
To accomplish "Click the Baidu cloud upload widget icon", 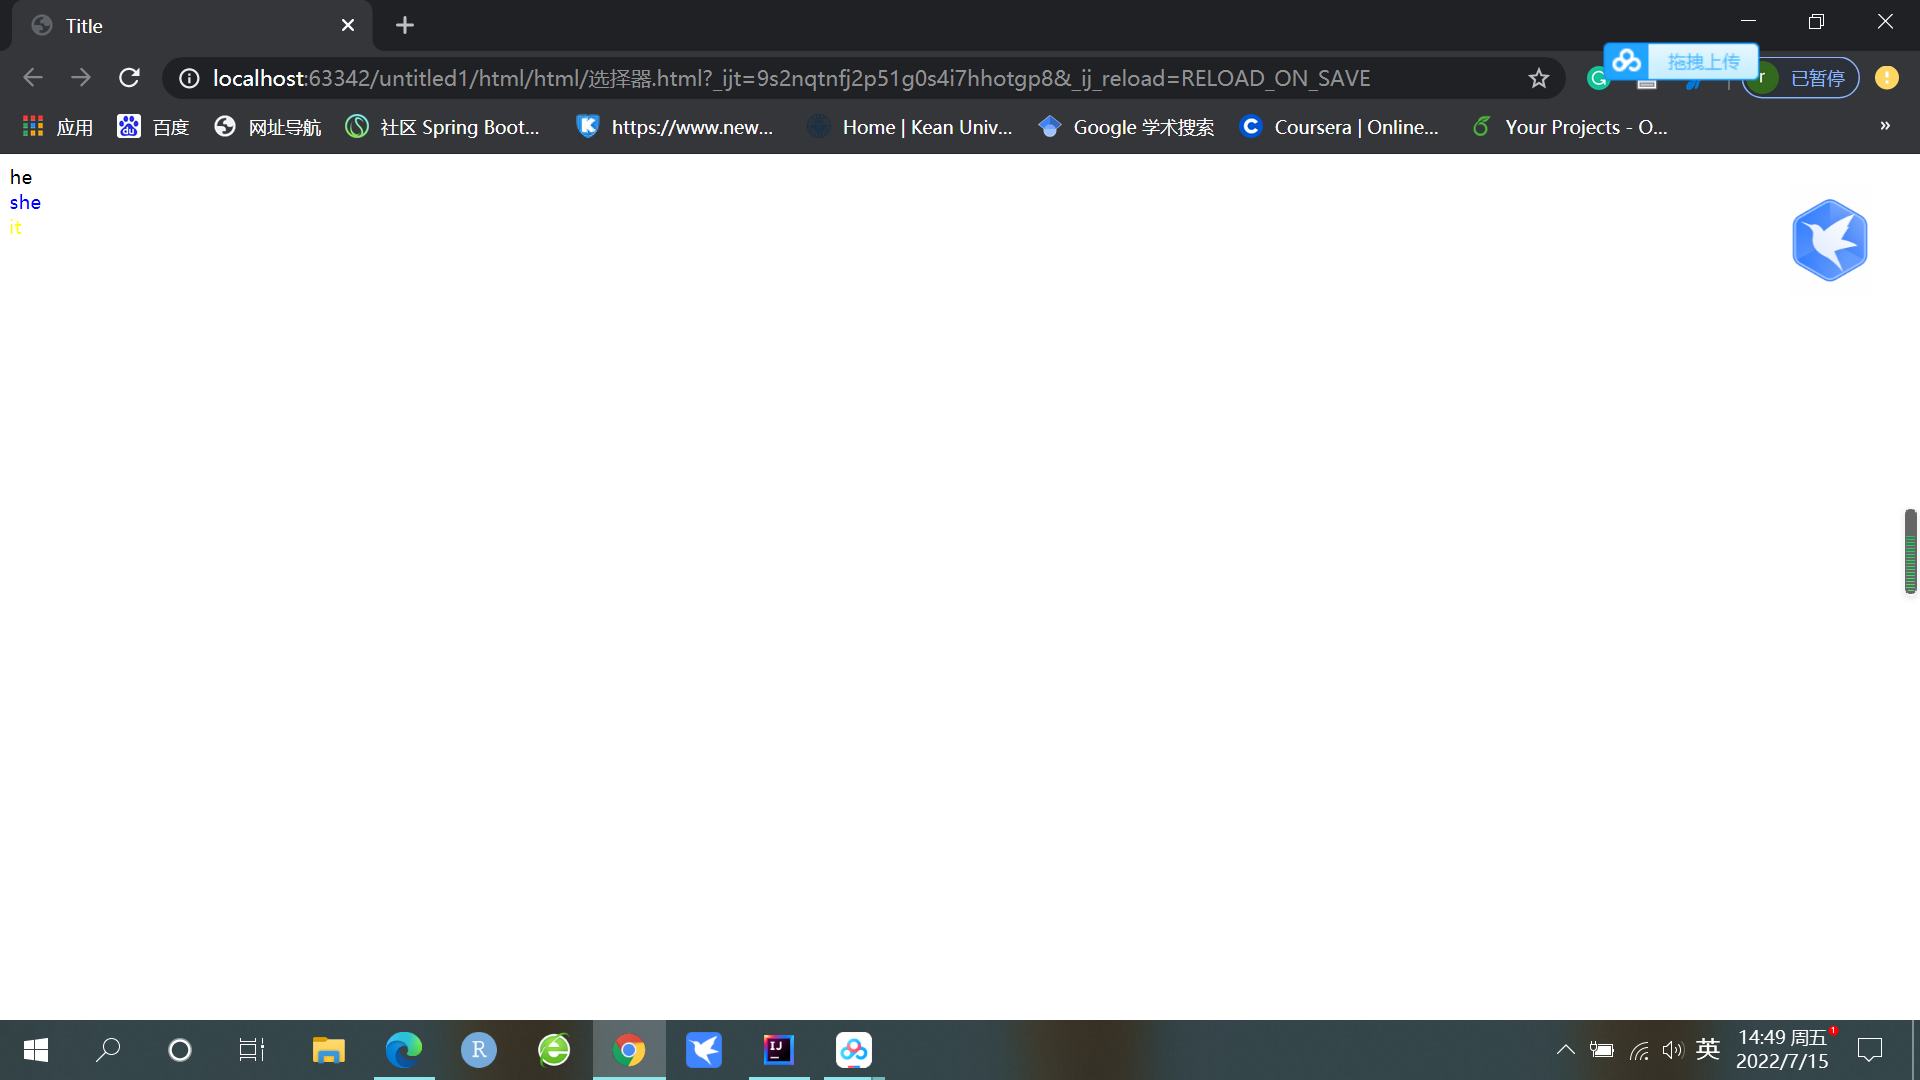I will pos(1627,61).
